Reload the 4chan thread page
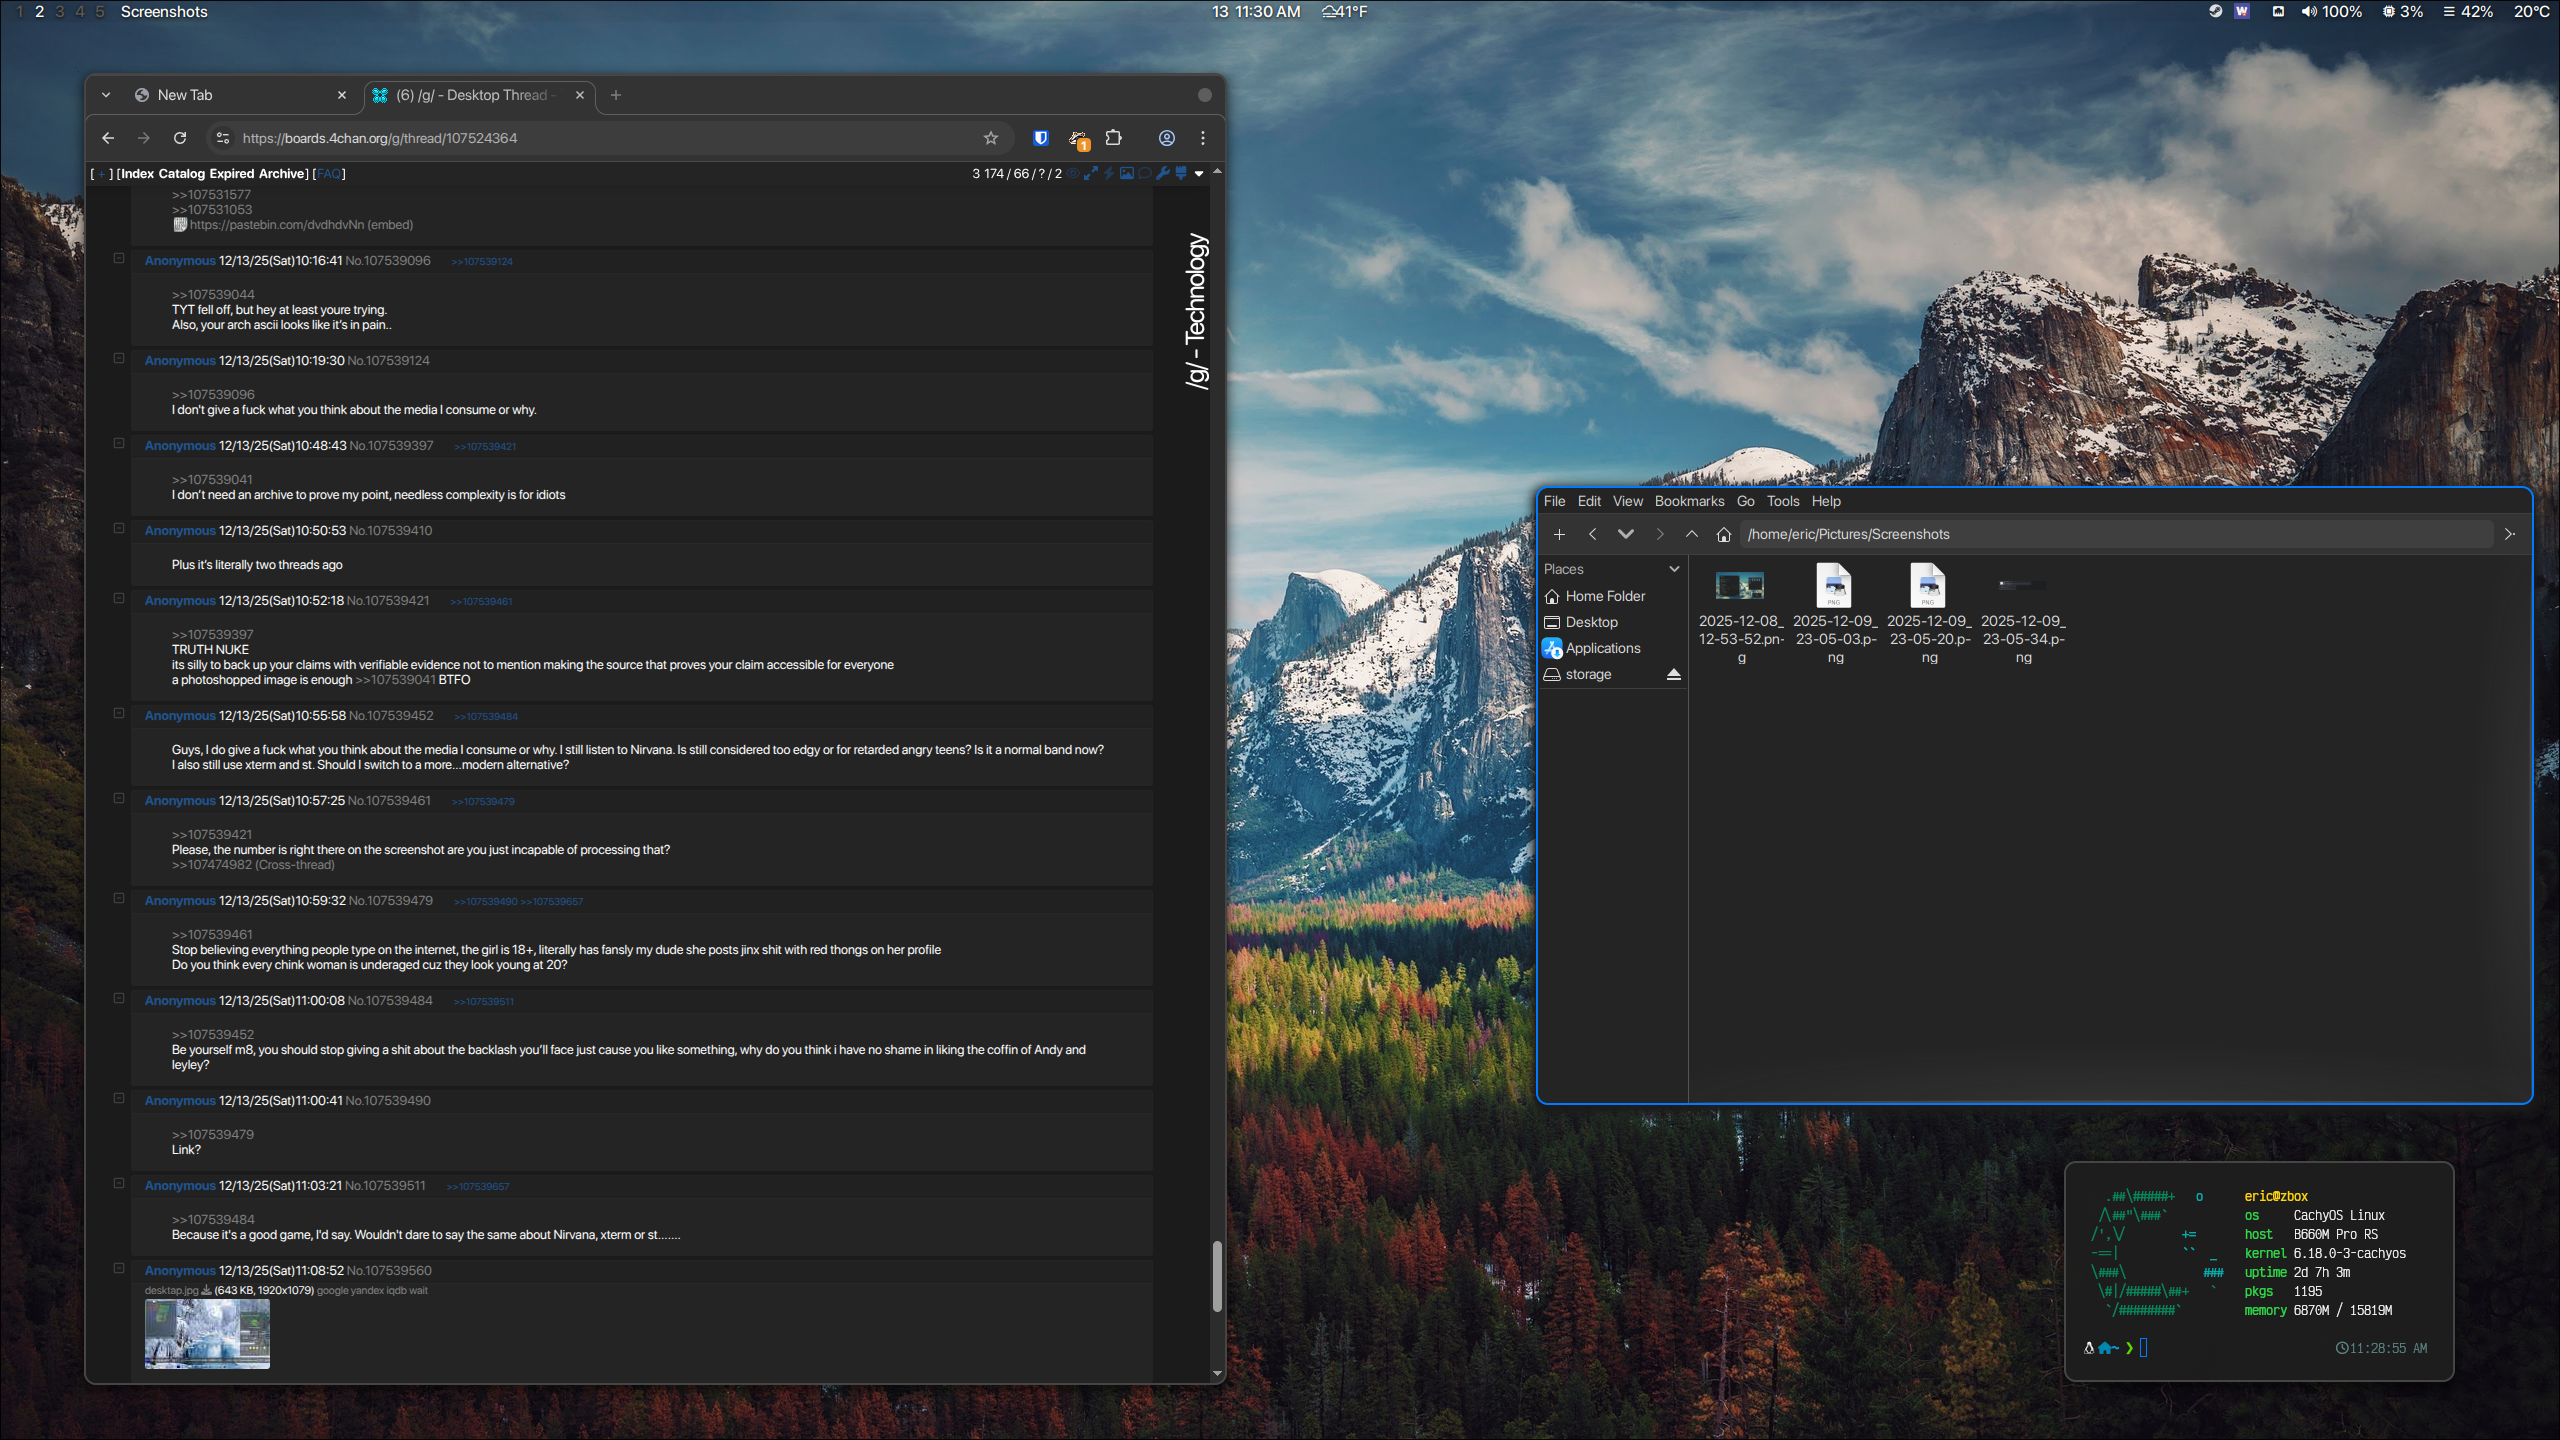 (x=180, y=138)
